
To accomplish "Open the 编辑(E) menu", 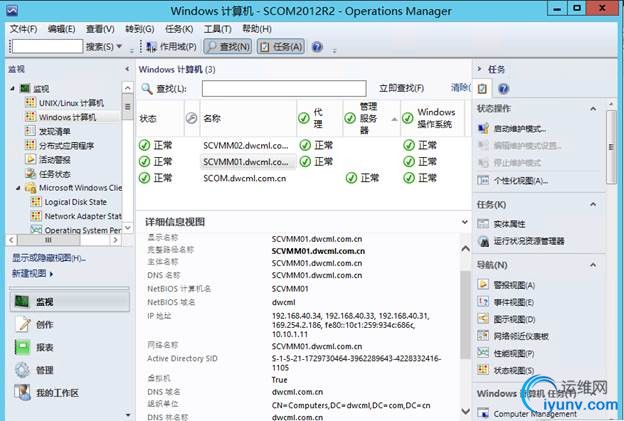I will pyautogui.click(x=61, y=29).
